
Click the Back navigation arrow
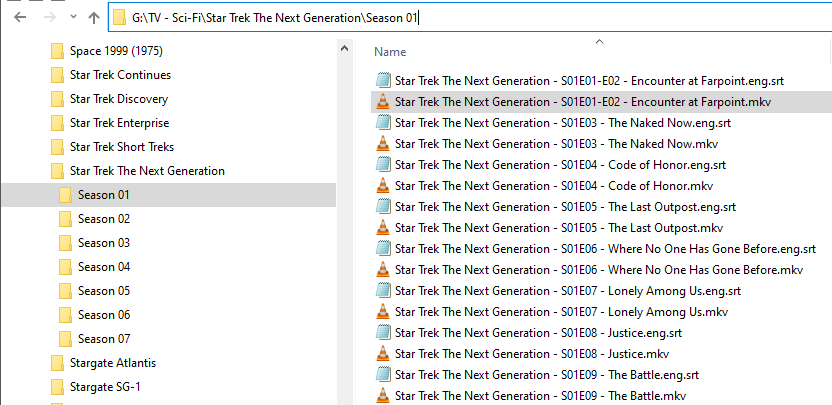click(20, 17)
